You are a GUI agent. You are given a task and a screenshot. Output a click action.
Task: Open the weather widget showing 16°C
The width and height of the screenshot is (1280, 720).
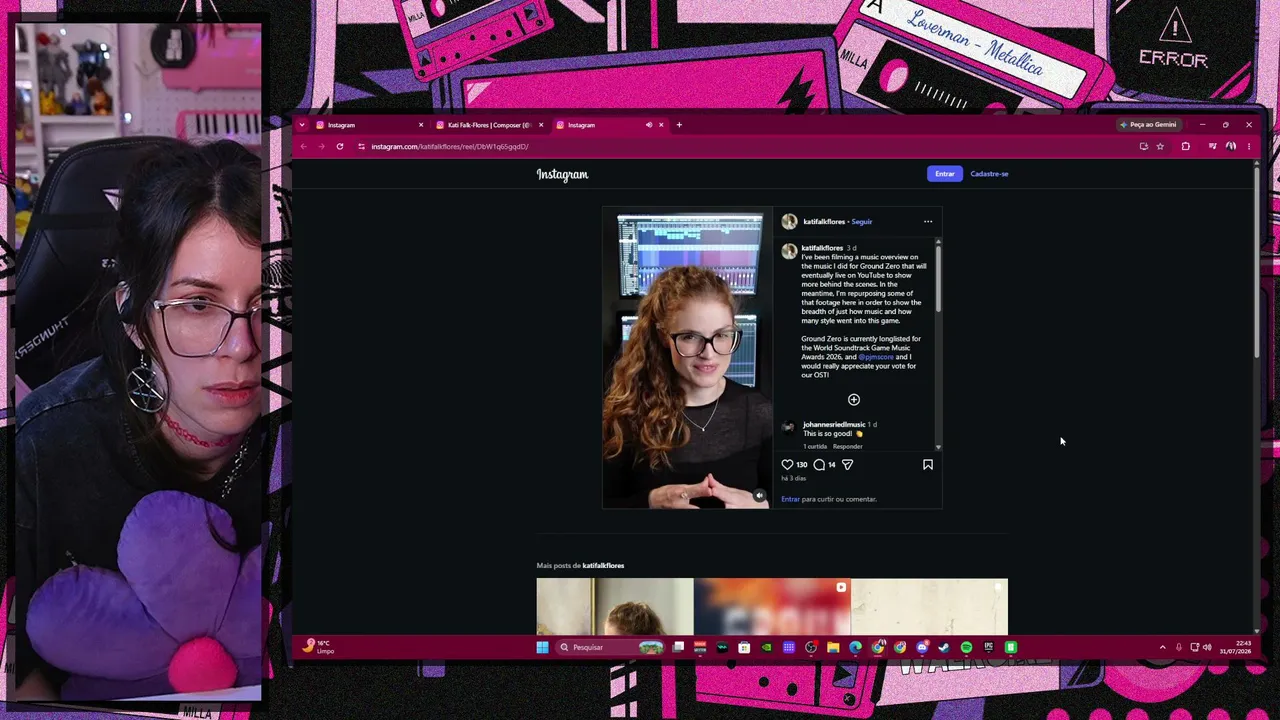click(320, 647)
